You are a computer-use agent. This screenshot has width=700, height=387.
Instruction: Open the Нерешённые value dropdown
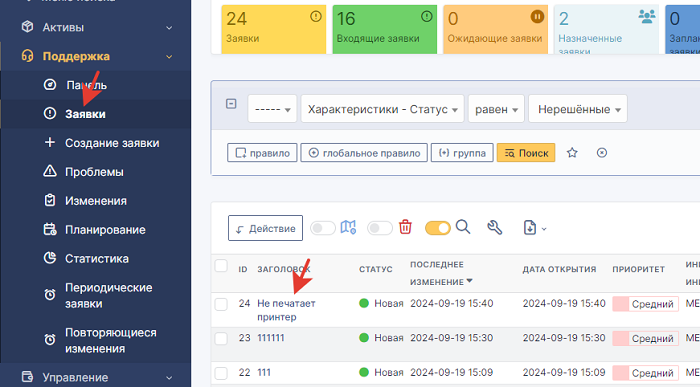point(578,108)
